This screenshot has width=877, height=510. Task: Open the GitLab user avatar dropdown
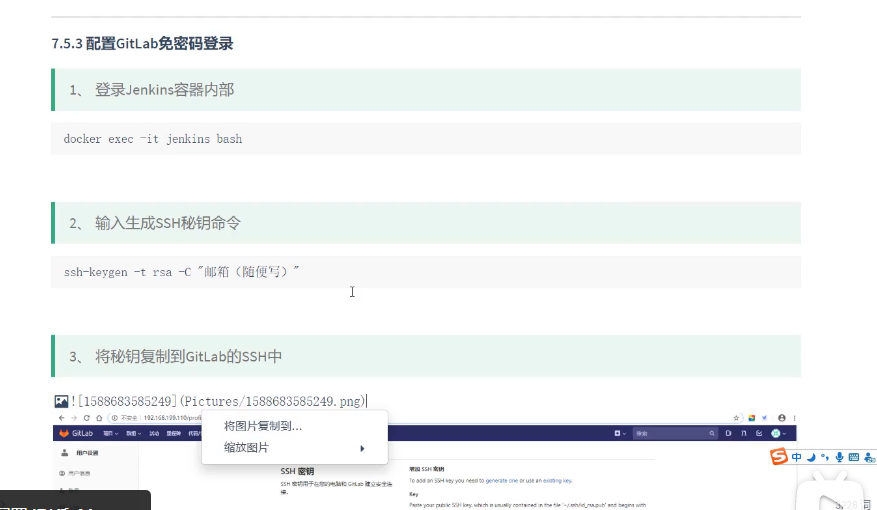(777, 433)
